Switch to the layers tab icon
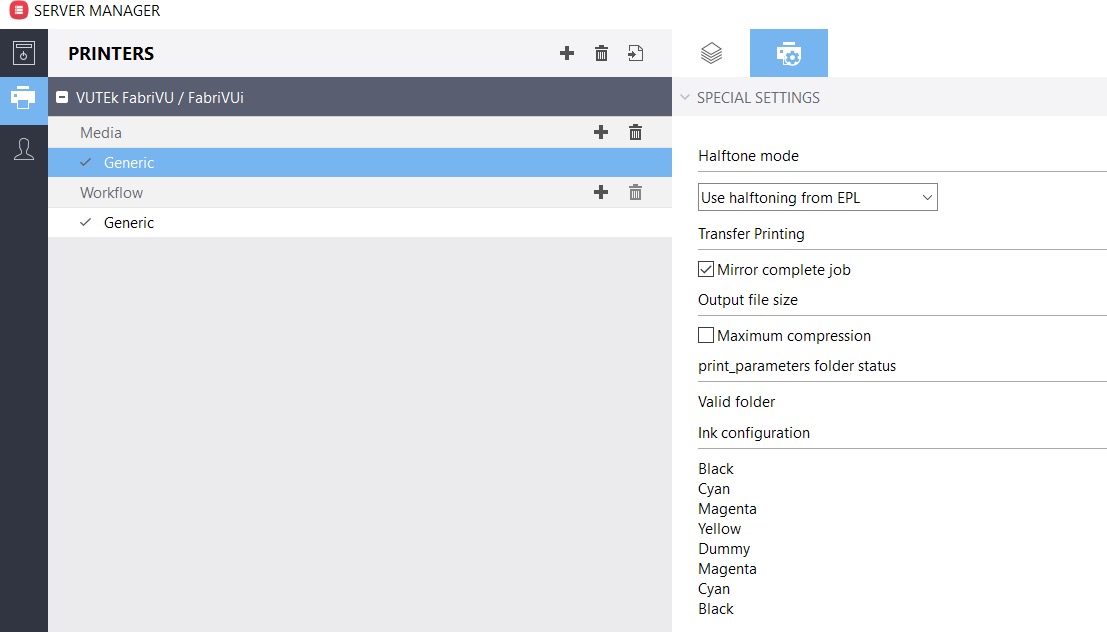This screenshot has height=632, width=1107. pos(711,53)
